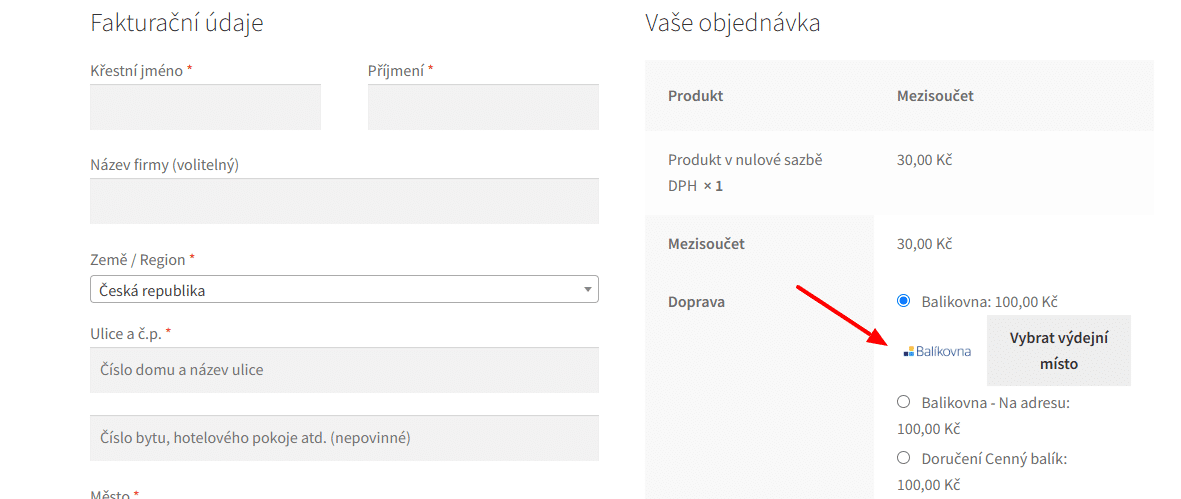Click the Mezisoučet column header
Screen dimensions: 1181x499
935,96
